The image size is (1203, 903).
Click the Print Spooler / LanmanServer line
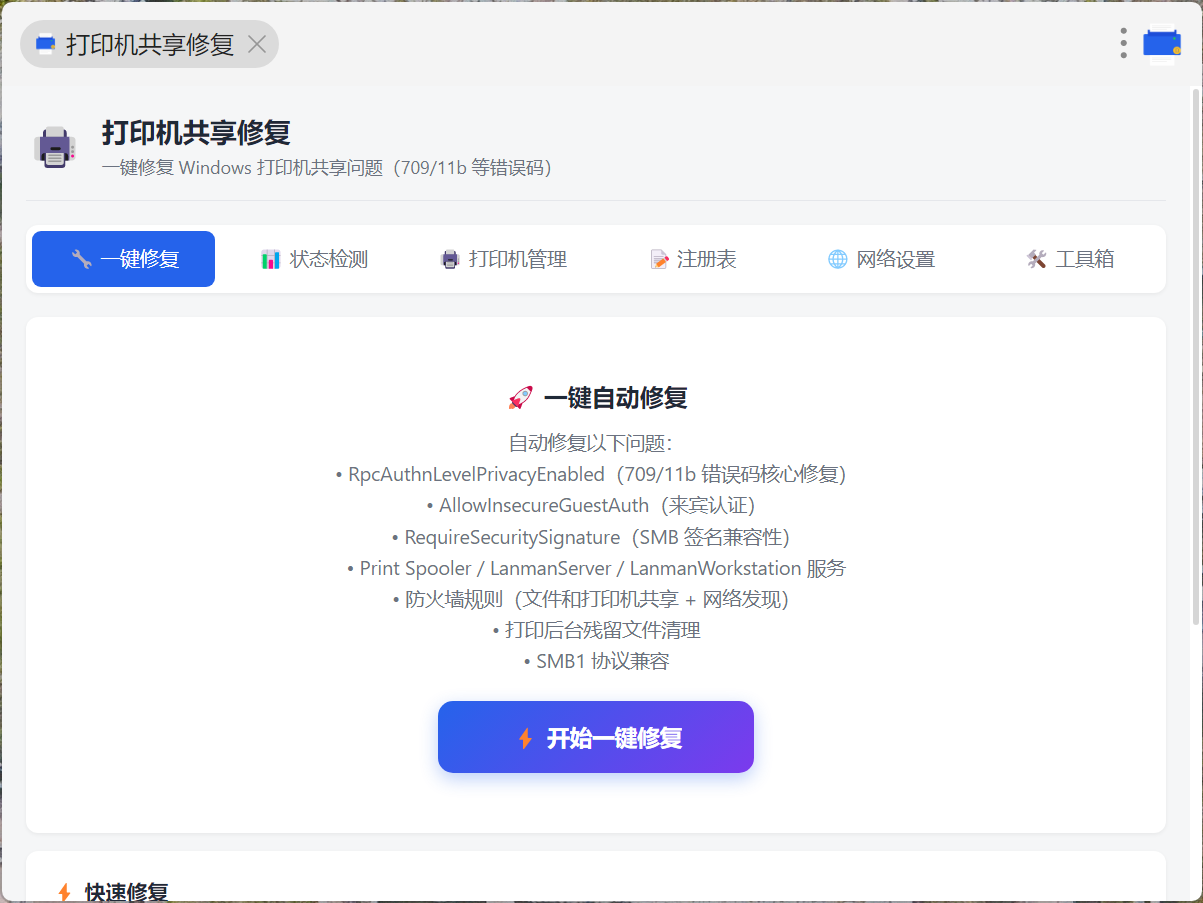pyautogui.click(x=596, y=568)
